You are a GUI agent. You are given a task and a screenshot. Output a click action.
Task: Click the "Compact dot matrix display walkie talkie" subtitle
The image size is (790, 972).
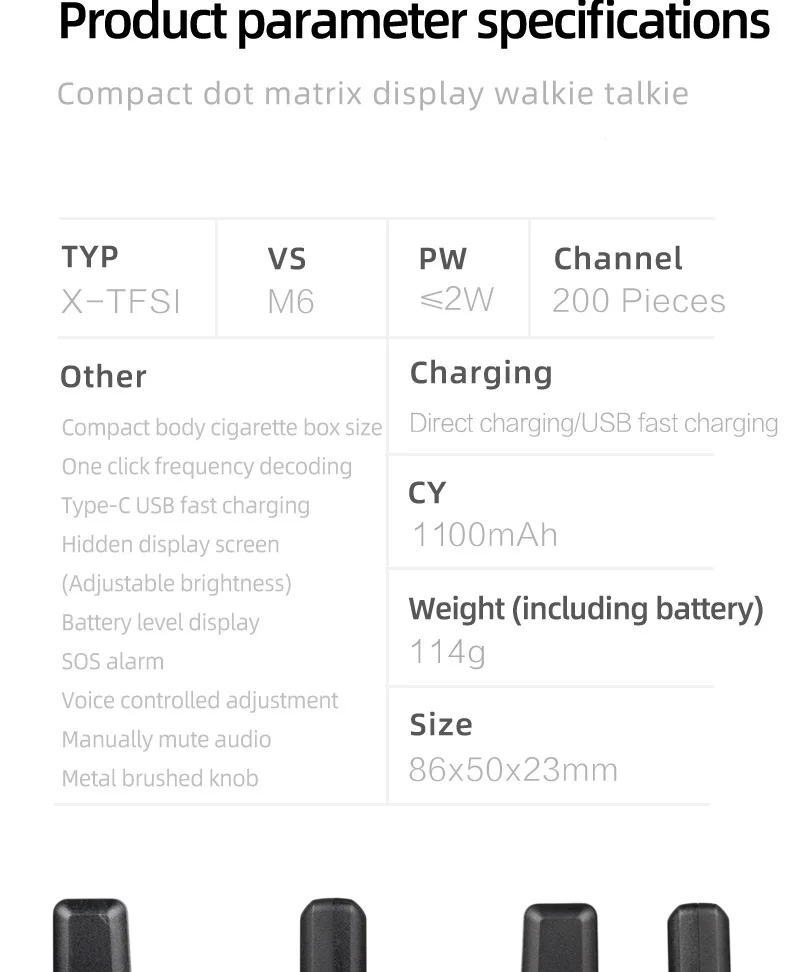click(373, 94)
